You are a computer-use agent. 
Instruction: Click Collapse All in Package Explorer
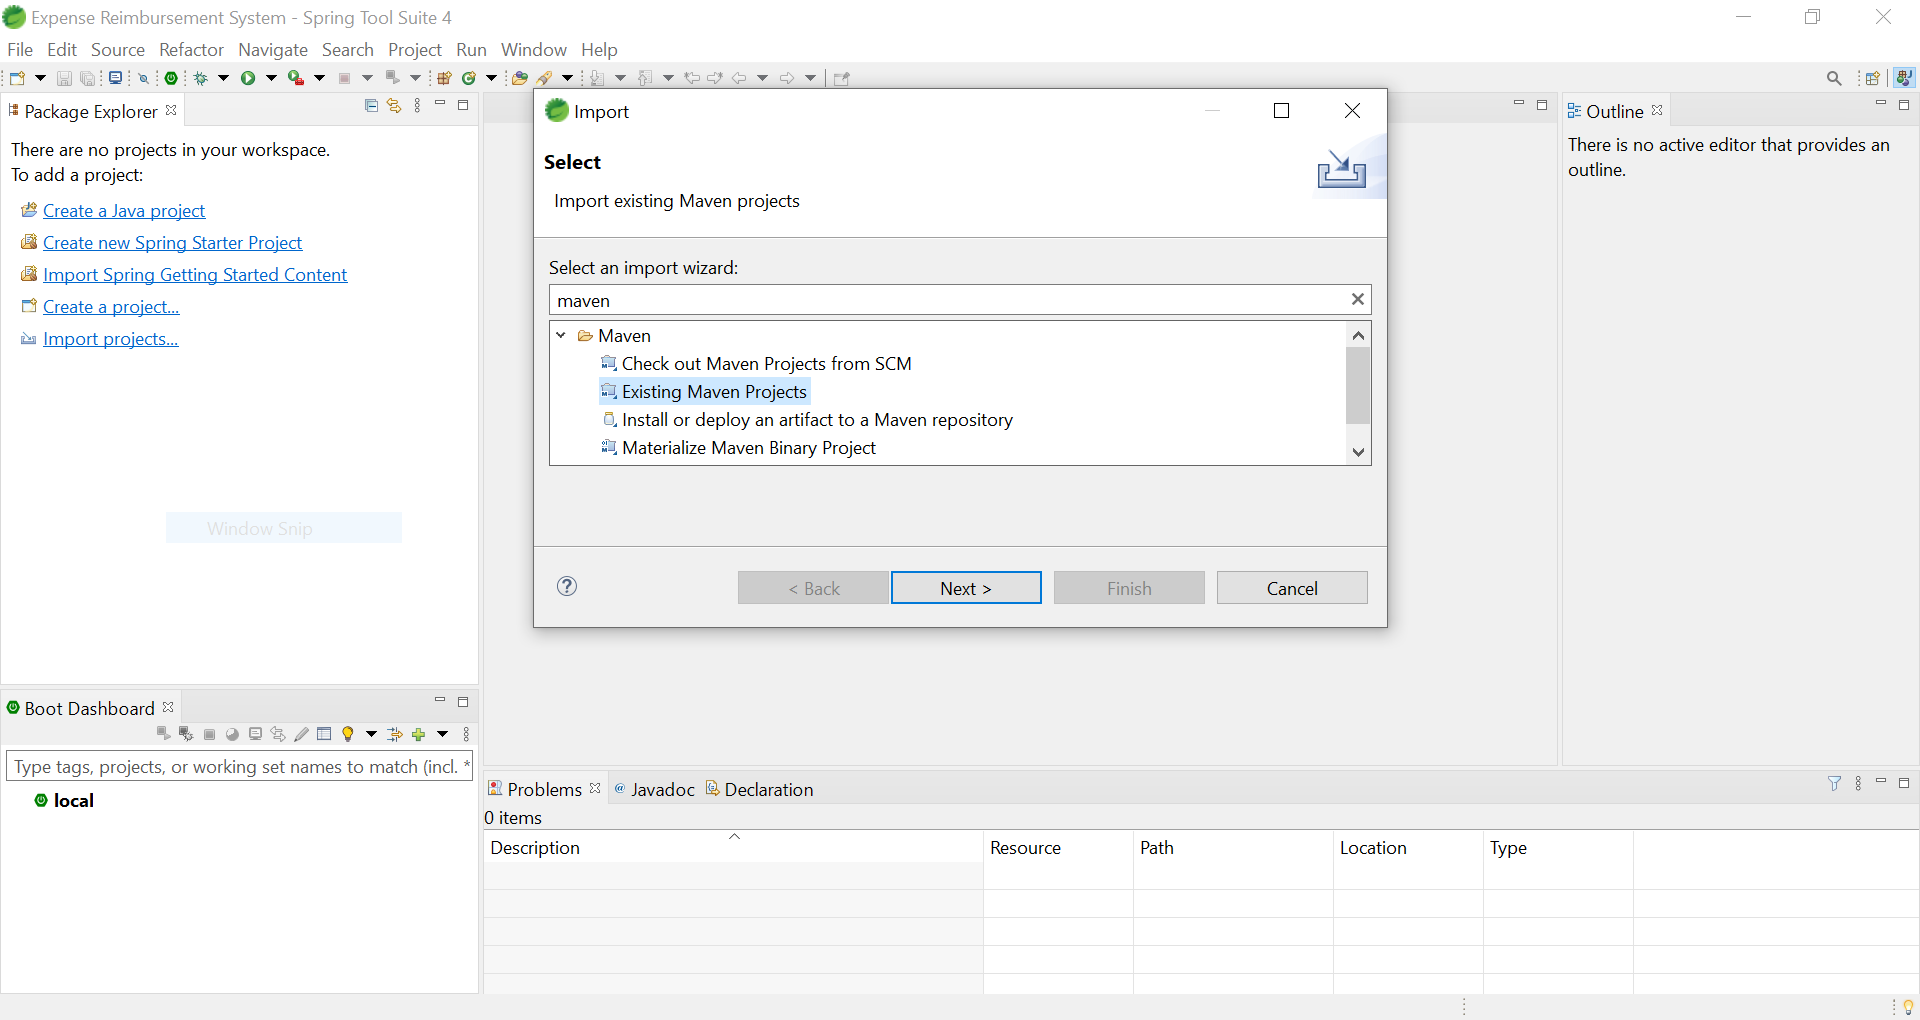372,106
